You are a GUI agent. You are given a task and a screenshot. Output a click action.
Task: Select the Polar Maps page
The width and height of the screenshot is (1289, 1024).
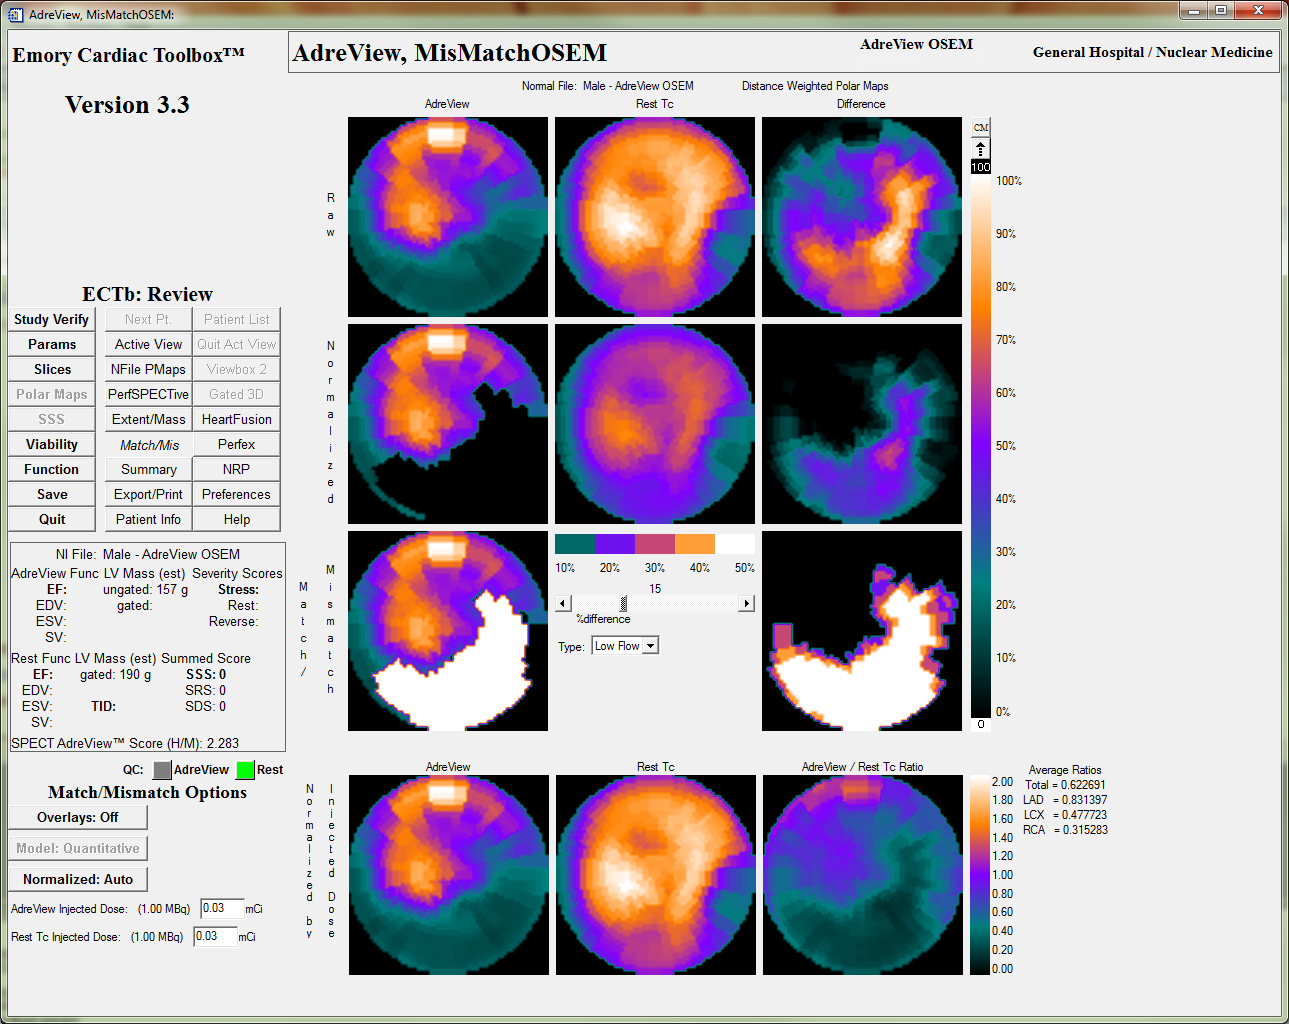coord(52,394)
